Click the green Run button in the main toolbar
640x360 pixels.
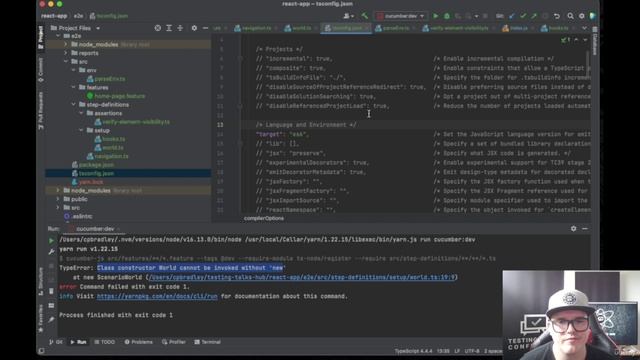click(436, 16)
